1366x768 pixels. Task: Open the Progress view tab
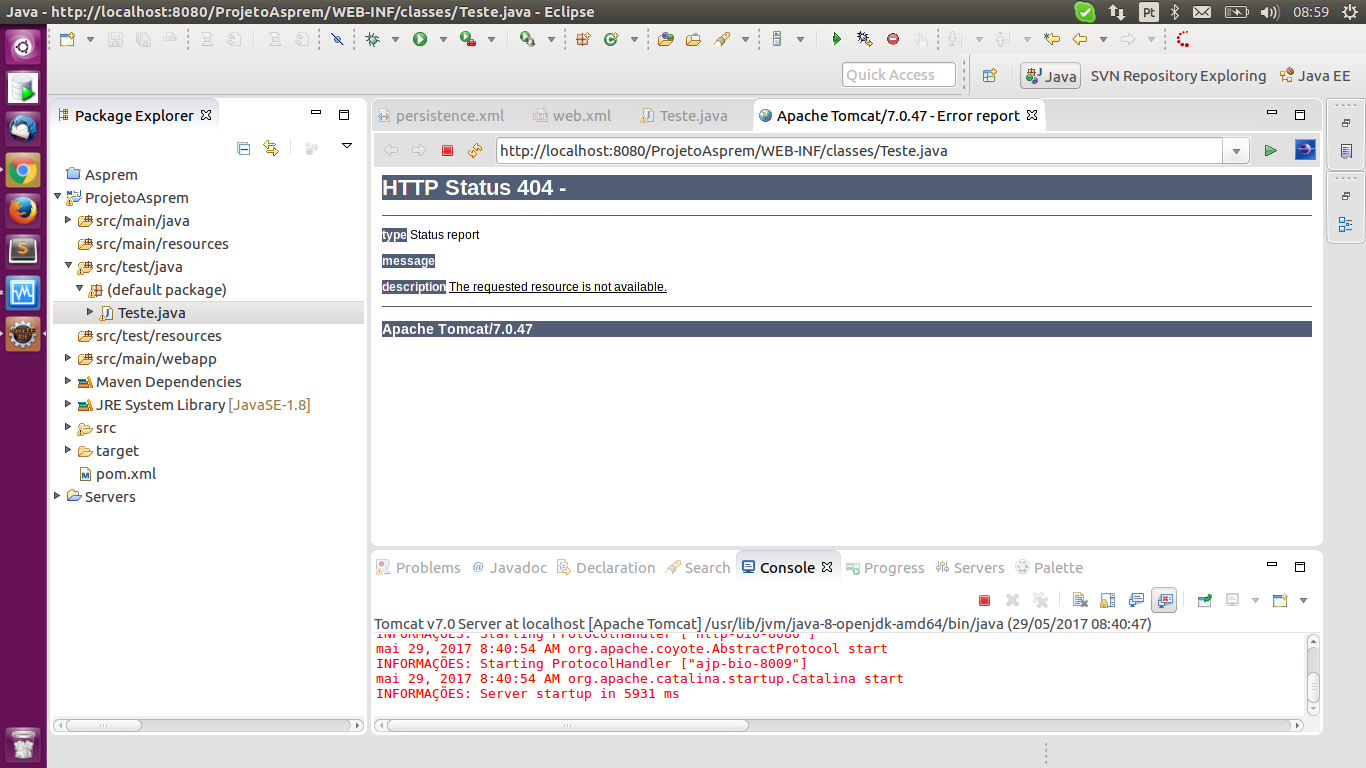(x=885, y=567)
